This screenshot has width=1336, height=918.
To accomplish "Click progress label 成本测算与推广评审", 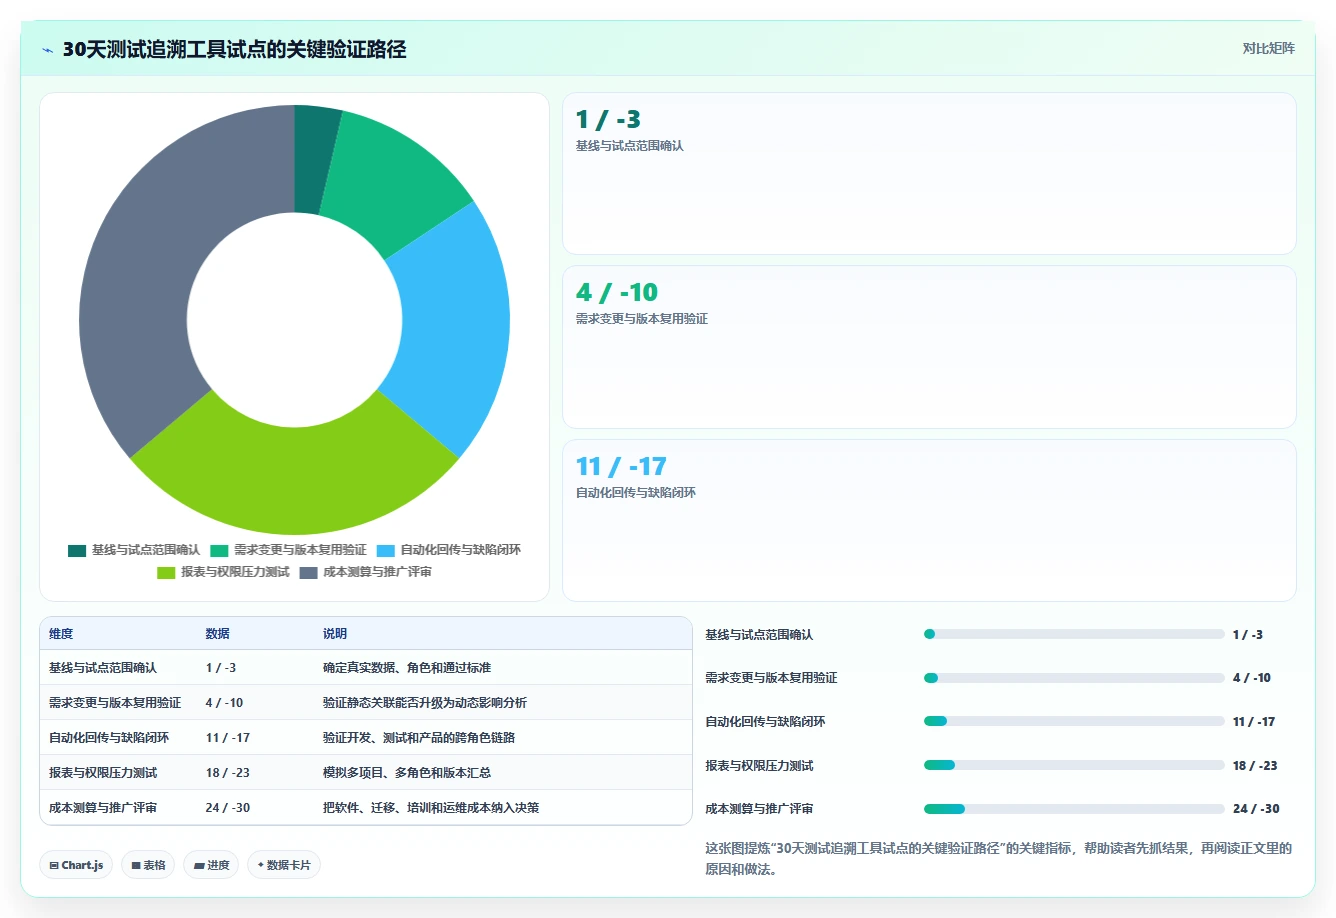I will [759, 809].
